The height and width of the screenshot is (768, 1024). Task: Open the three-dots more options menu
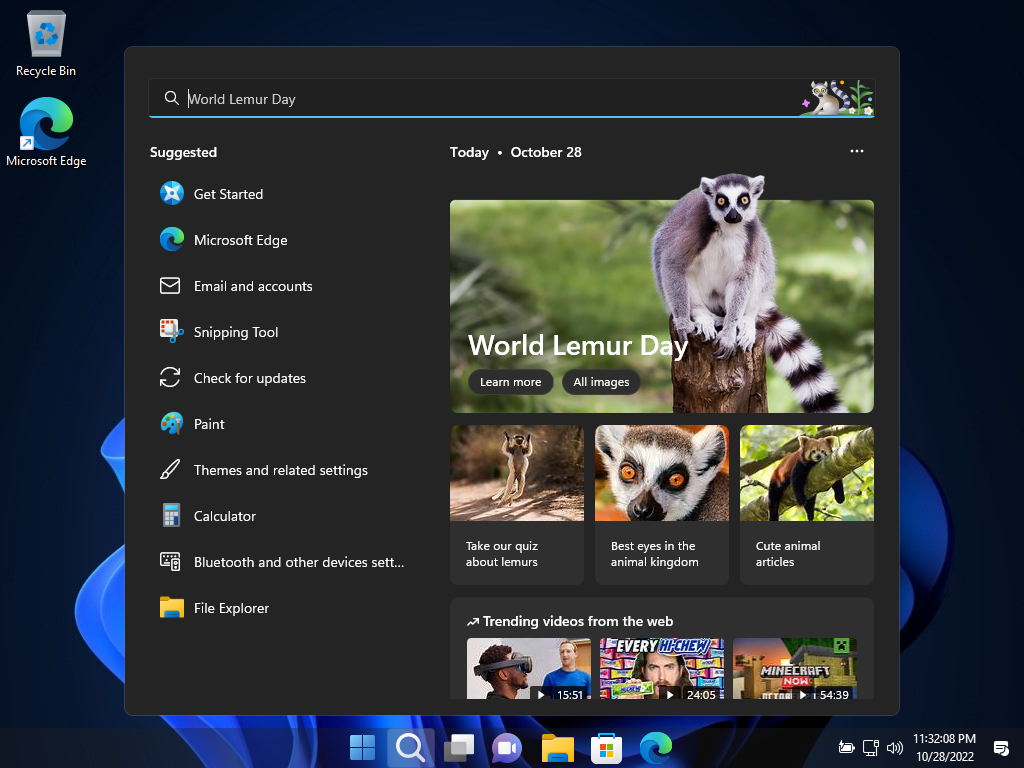point(857,152)
